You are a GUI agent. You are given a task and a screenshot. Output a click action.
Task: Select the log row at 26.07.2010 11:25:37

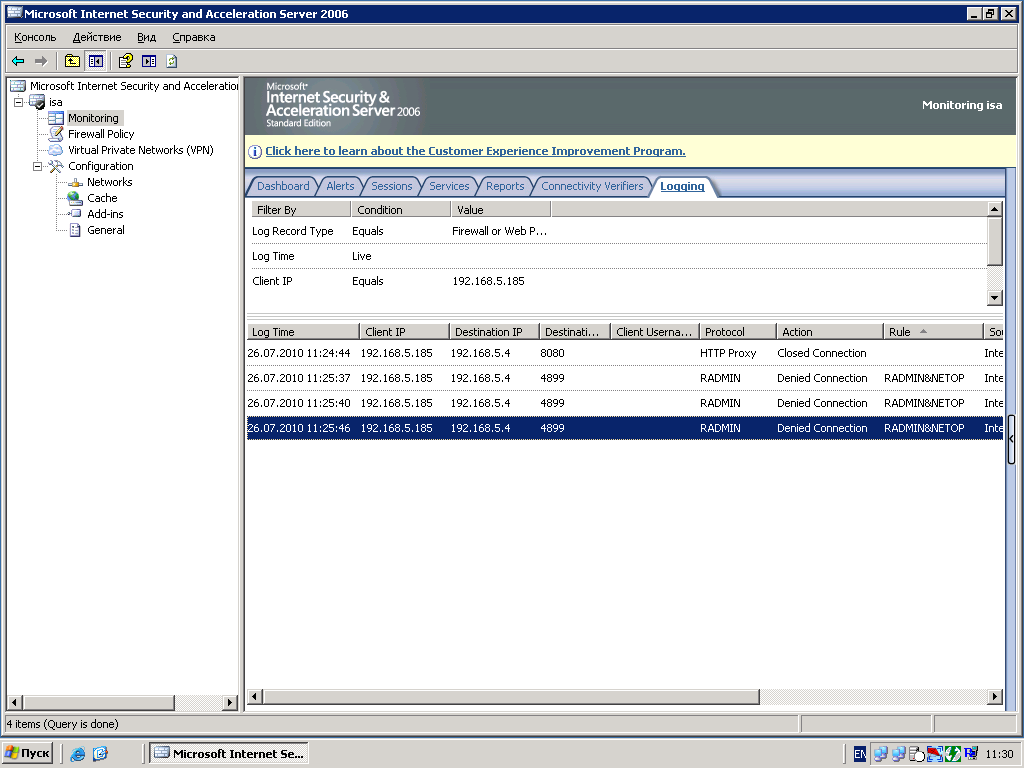click(x=625, y=378)
